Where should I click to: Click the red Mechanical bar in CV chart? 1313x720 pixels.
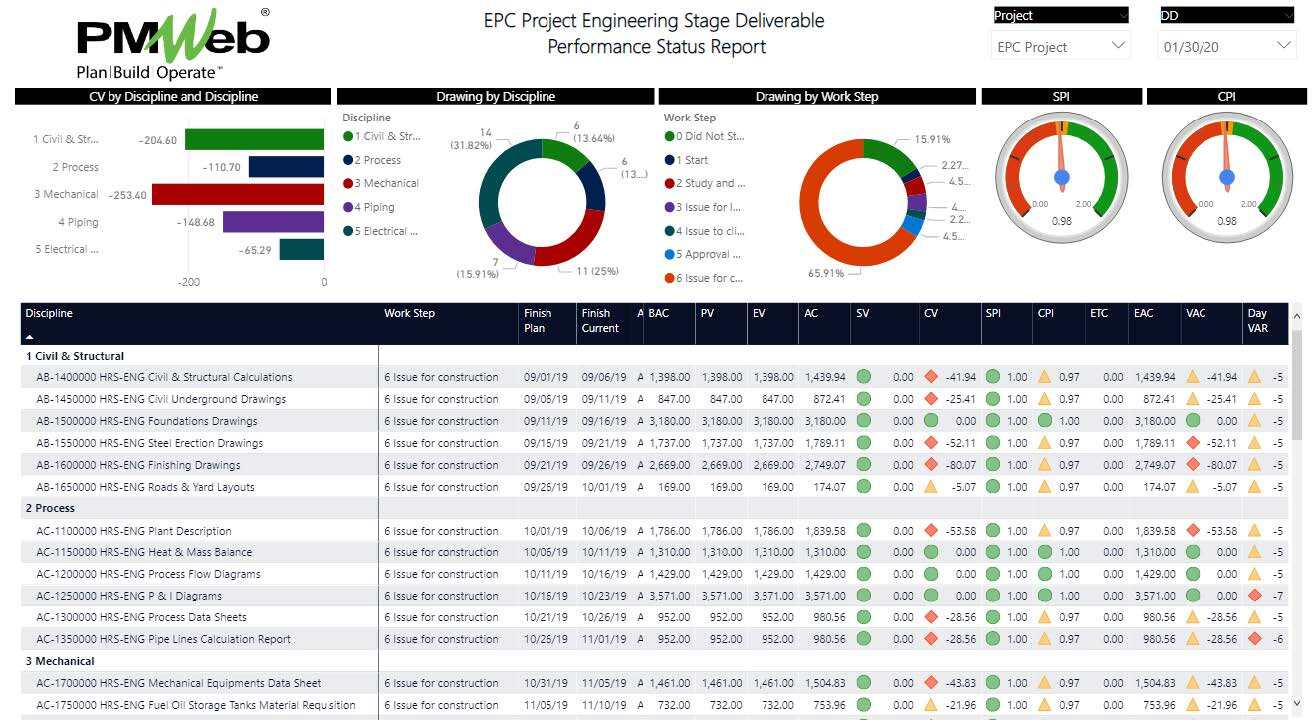tap(237, 194)
